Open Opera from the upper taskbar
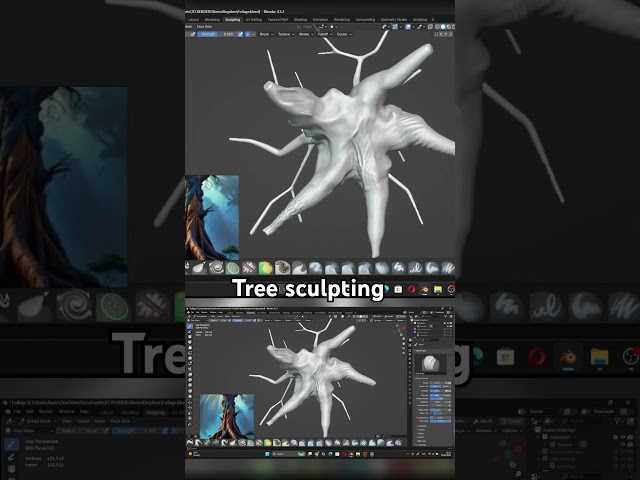Image resolution: width=640 pixels, height=480 pixels. [x=411, y=289]
